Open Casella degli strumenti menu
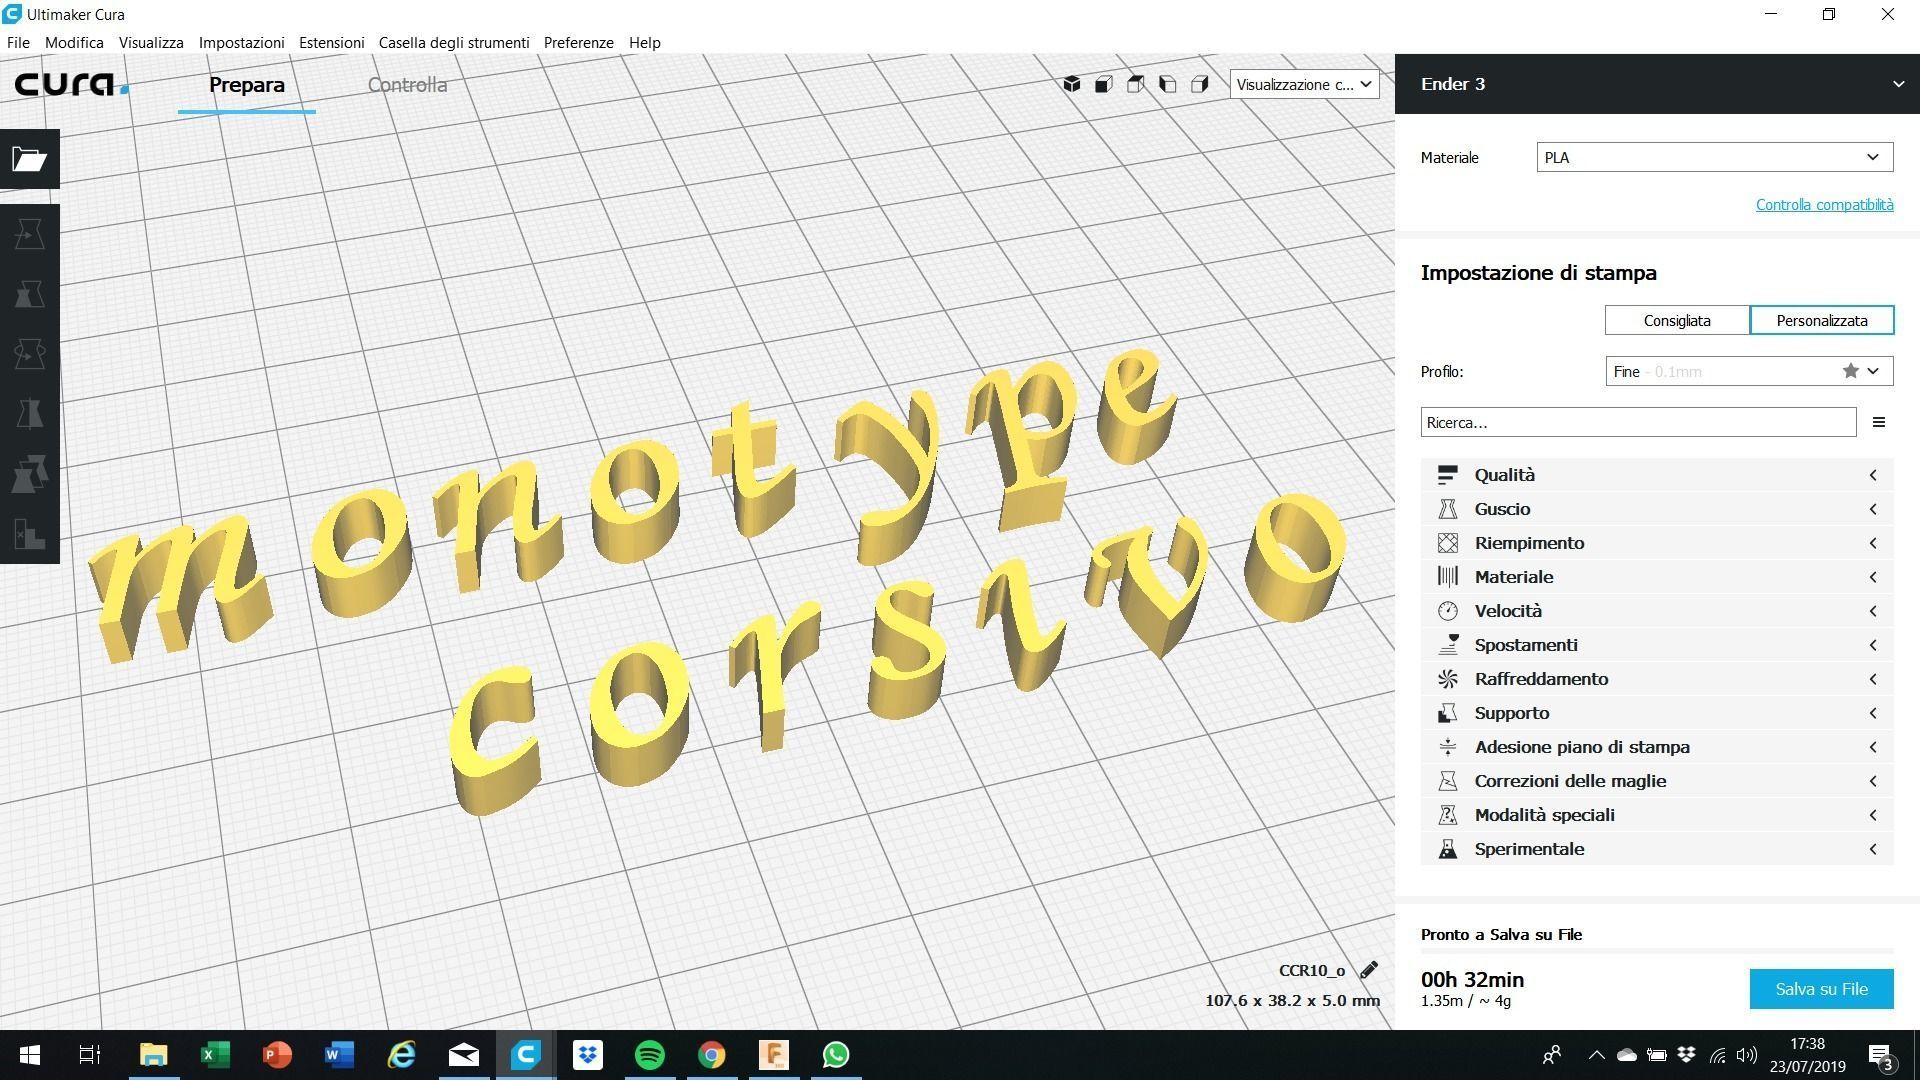The image size is (1920, 1080). pos(454,42)
